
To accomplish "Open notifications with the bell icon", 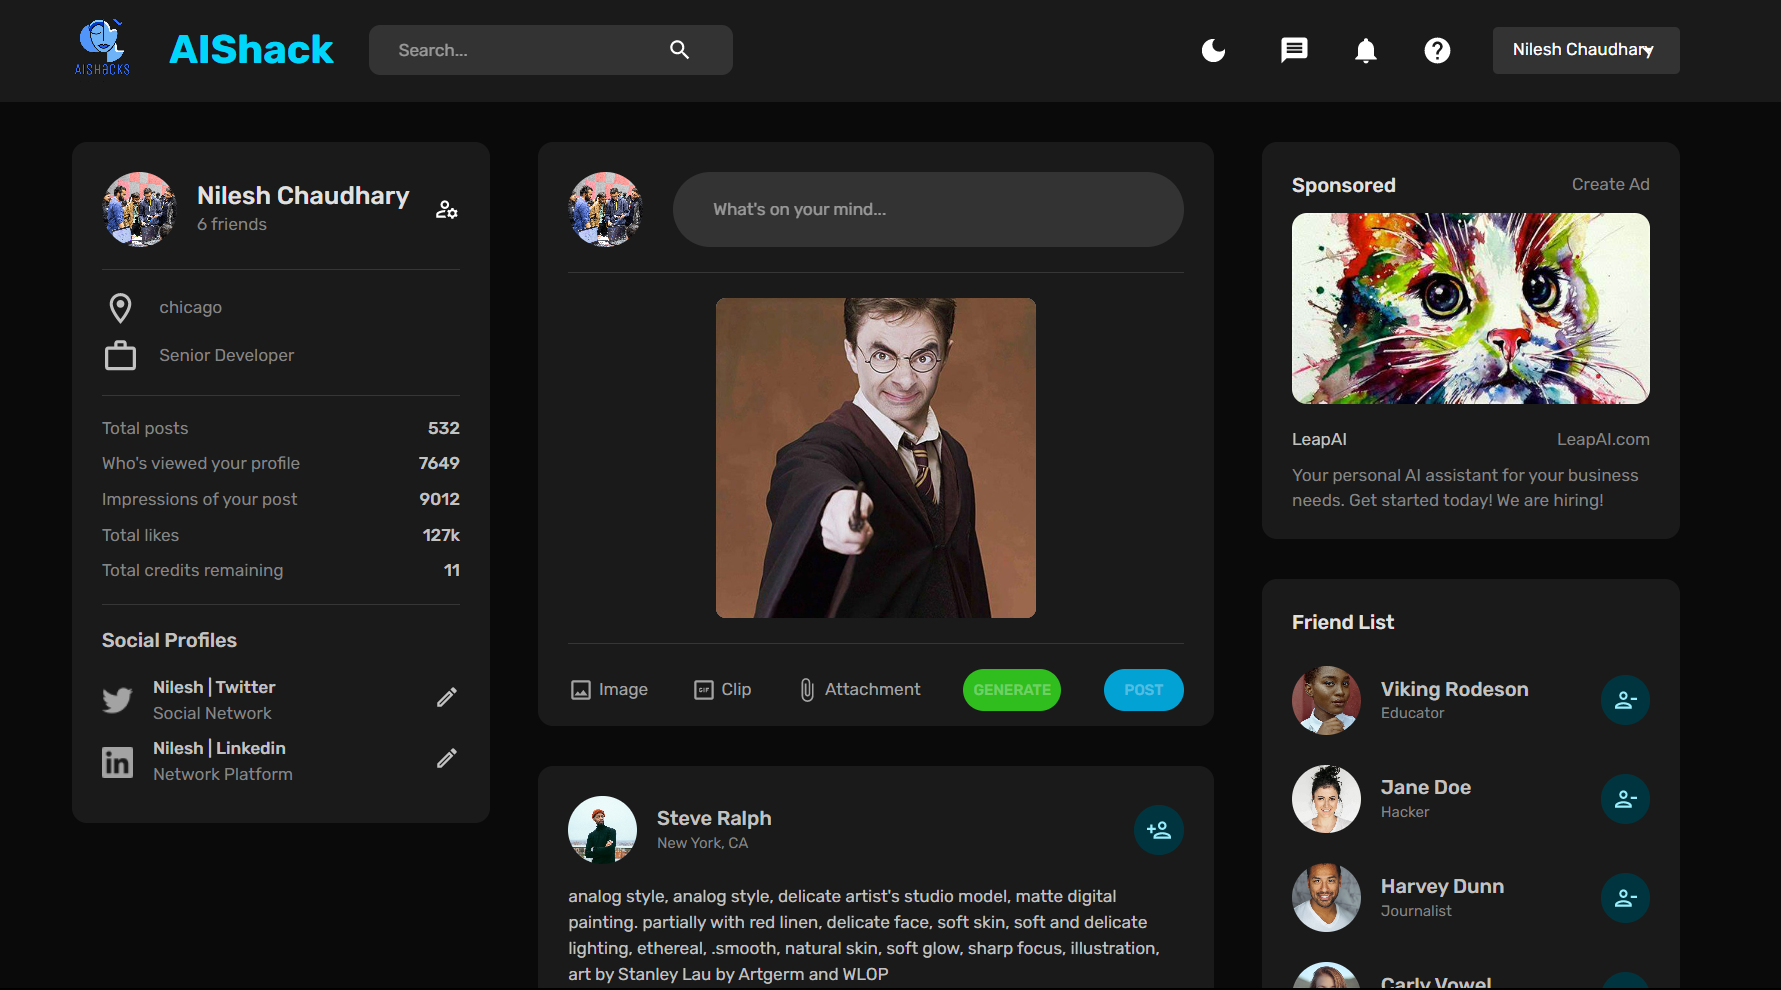I will point(1365,50).
